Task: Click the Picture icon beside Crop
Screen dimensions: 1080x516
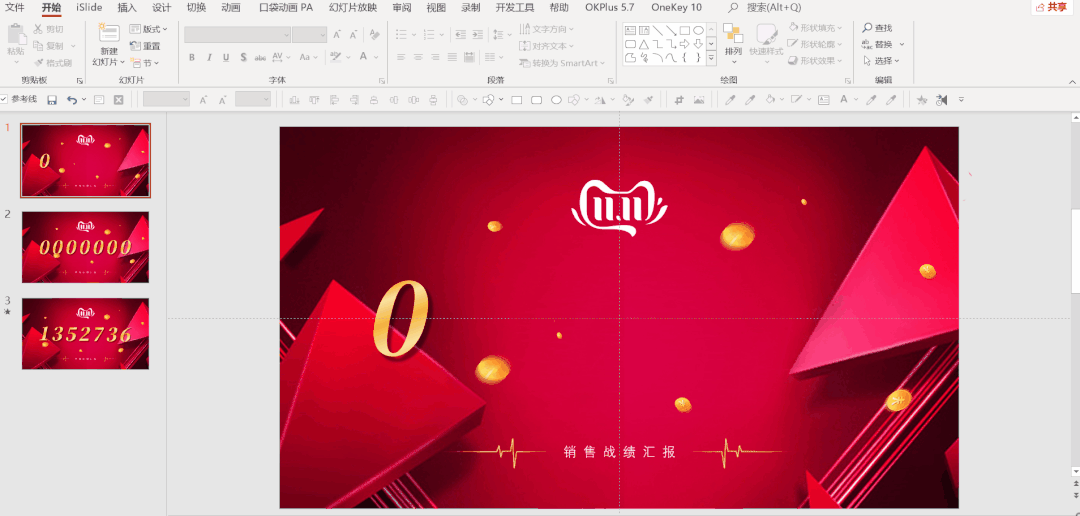Action: pos(699,100)
